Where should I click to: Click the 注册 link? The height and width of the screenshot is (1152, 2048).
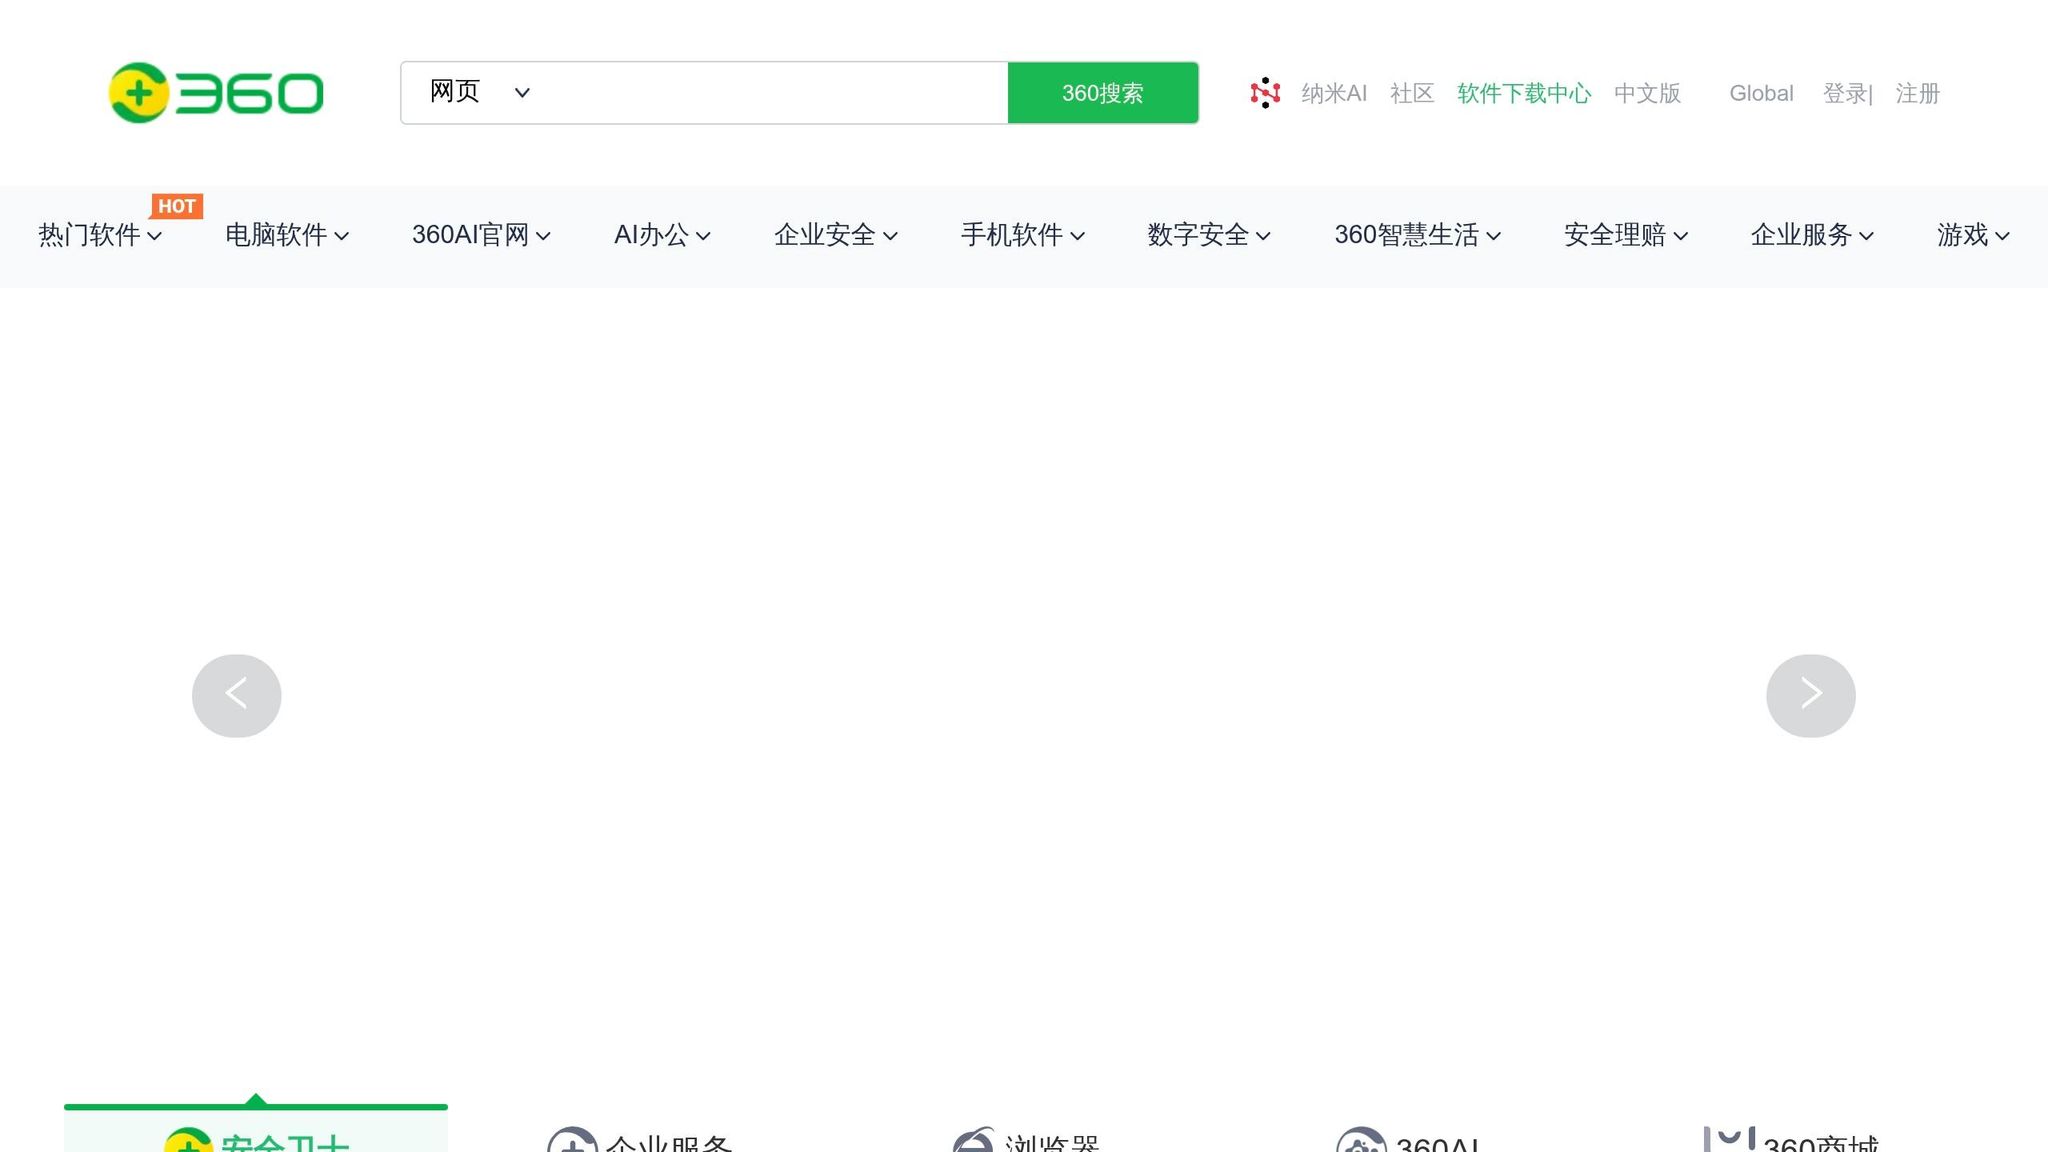(1917, 93)
